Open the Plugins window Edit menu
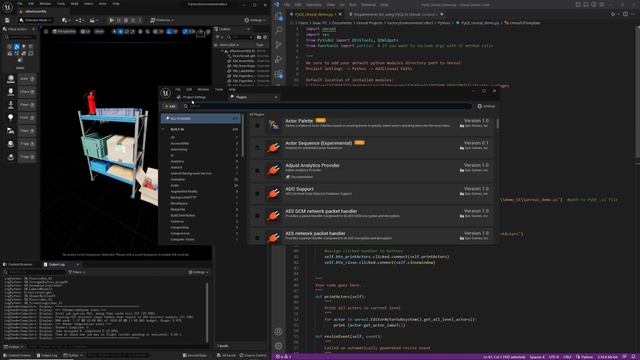 [x=189, y=89]
